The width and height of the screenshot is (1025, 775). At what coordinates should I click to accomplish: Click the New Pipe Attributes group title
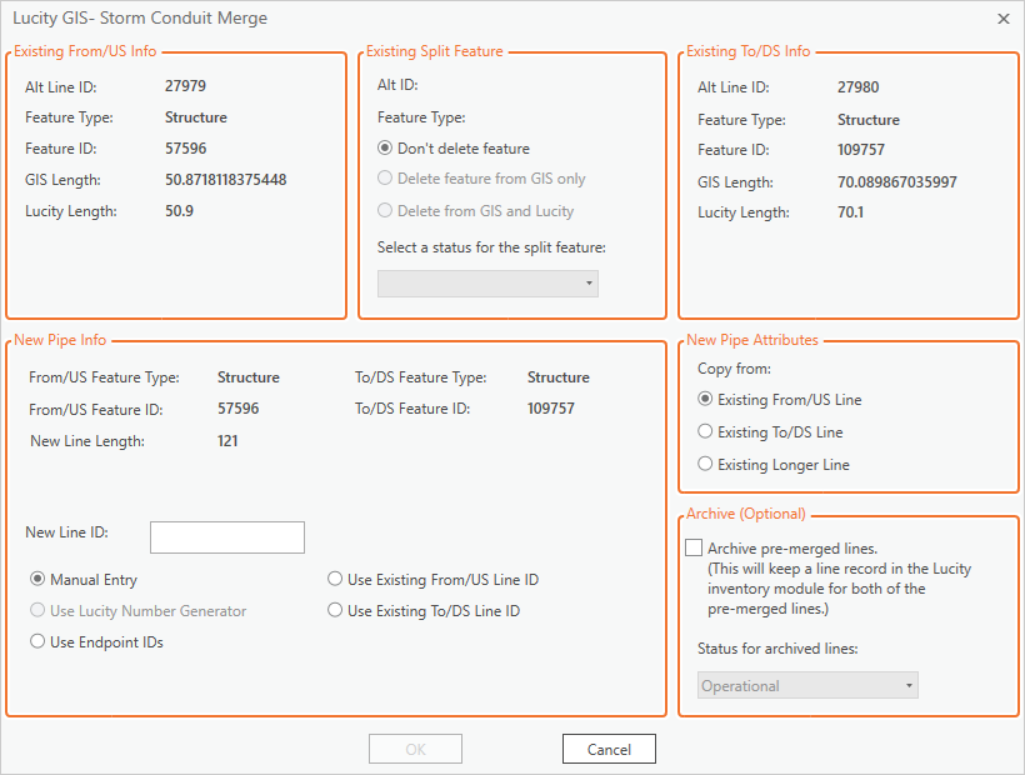pyautogui.click(x=752, y=340)
